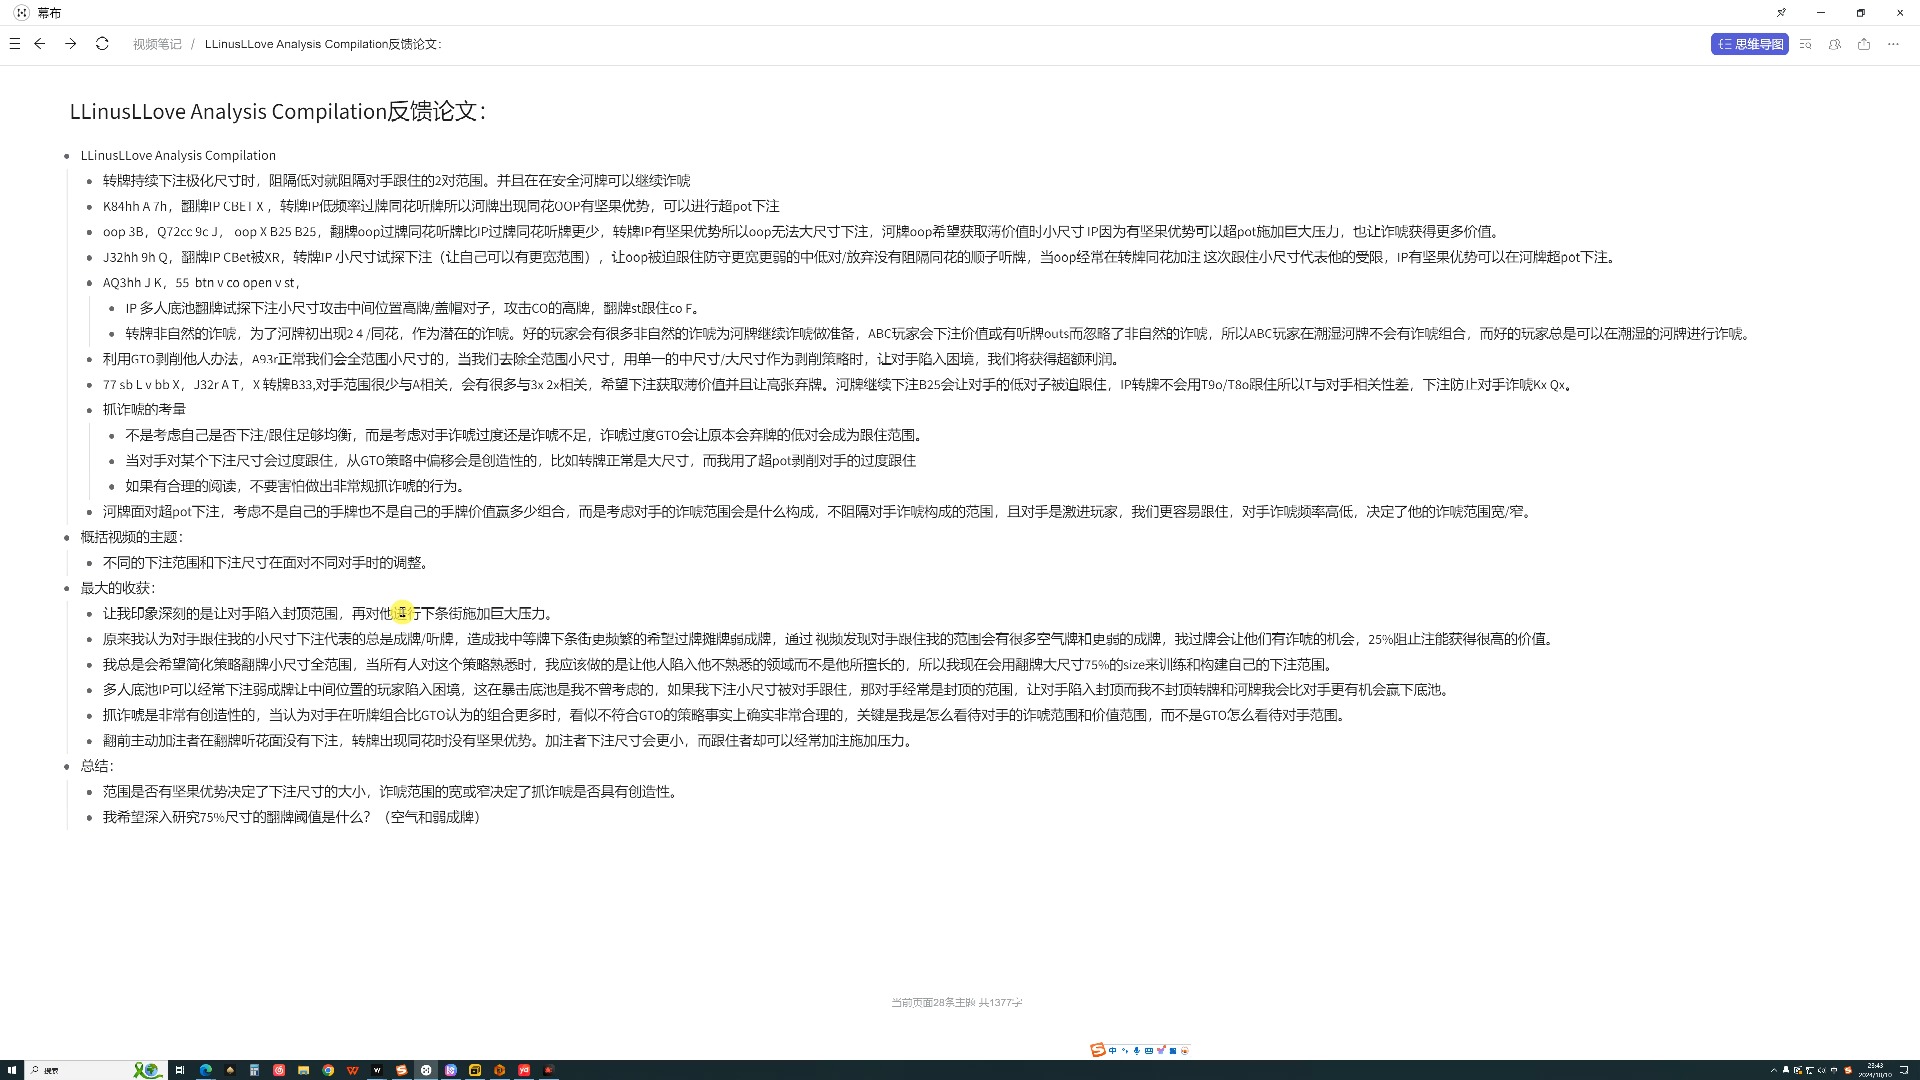Switch to the 幕布 taskbar app icon
This screenshot has width=1920, height=1080.
(426, 1070)
